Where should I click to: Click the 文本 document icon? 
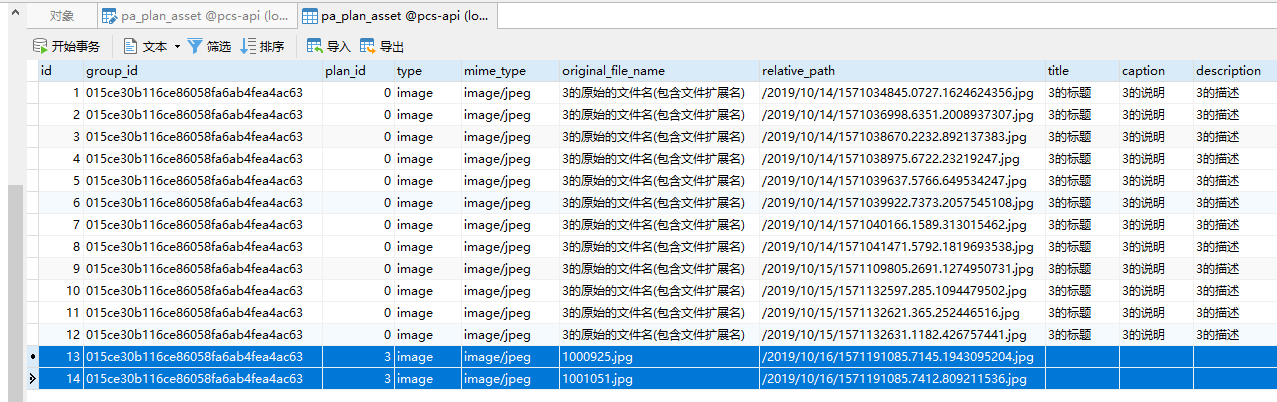click(130, 46)
